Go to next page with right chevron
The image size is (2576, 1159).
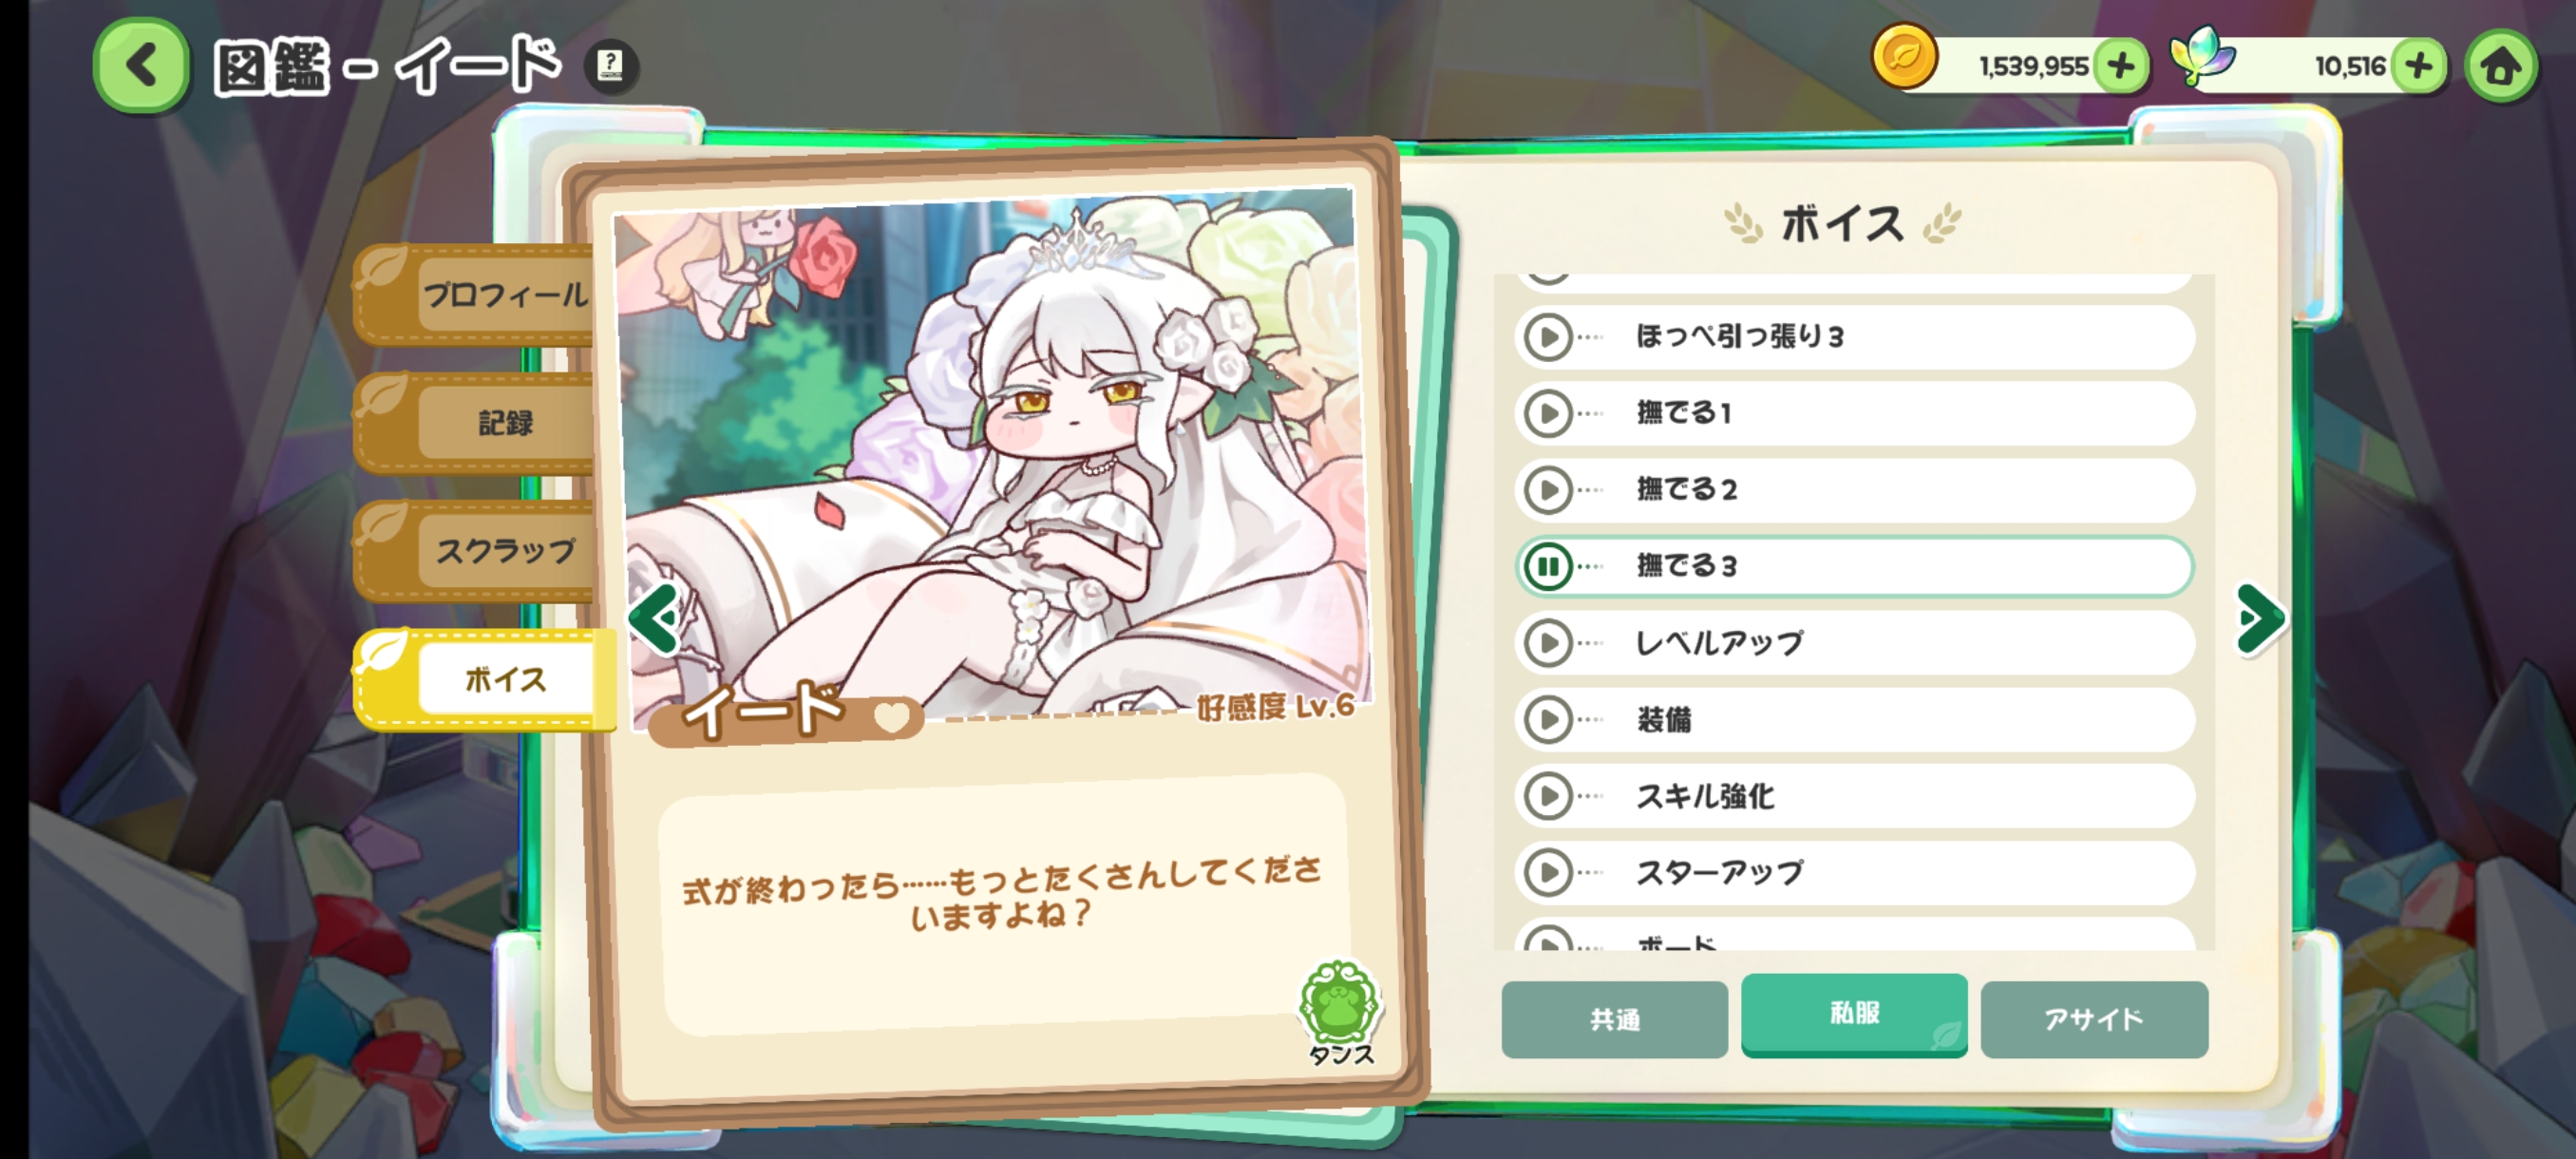pos(2260,619)
